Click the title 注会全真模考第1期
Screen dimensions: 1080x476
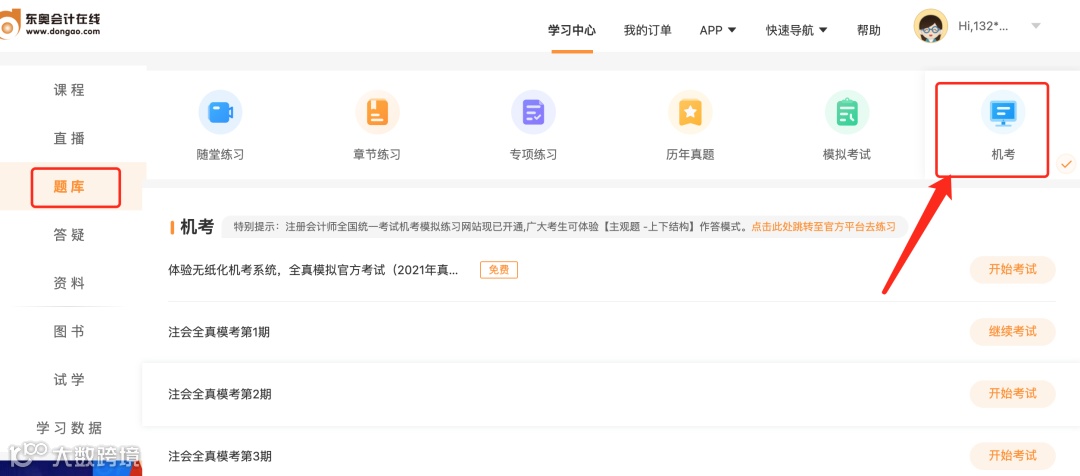click(x=219, y=332)
